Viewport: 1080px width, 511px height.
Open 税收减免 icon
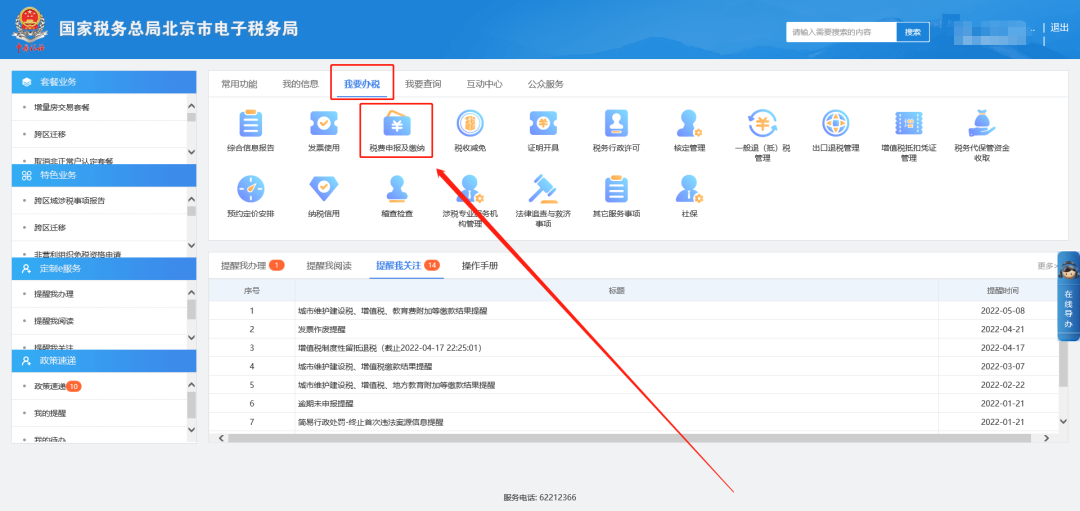[x=469, y=125]
